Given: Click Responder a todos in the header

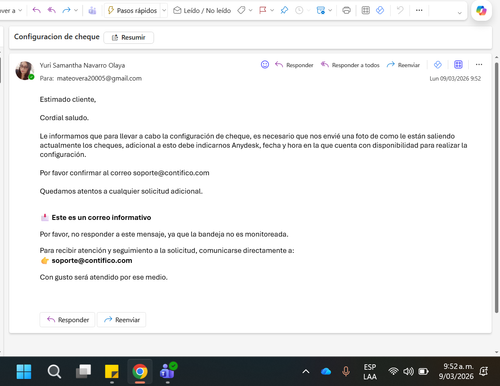Looking at the screenshot, I should [x=350, y=65].
